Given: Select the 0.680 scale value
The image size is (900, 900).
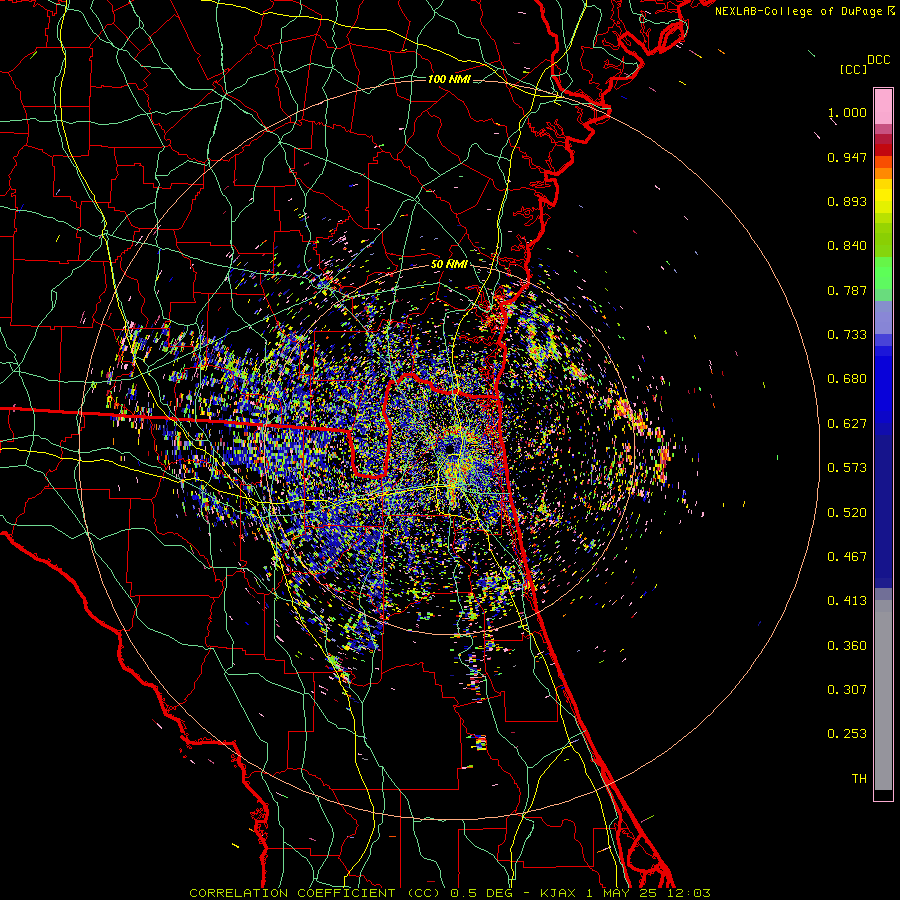Looking at the screenshot, I should (847, 379).
